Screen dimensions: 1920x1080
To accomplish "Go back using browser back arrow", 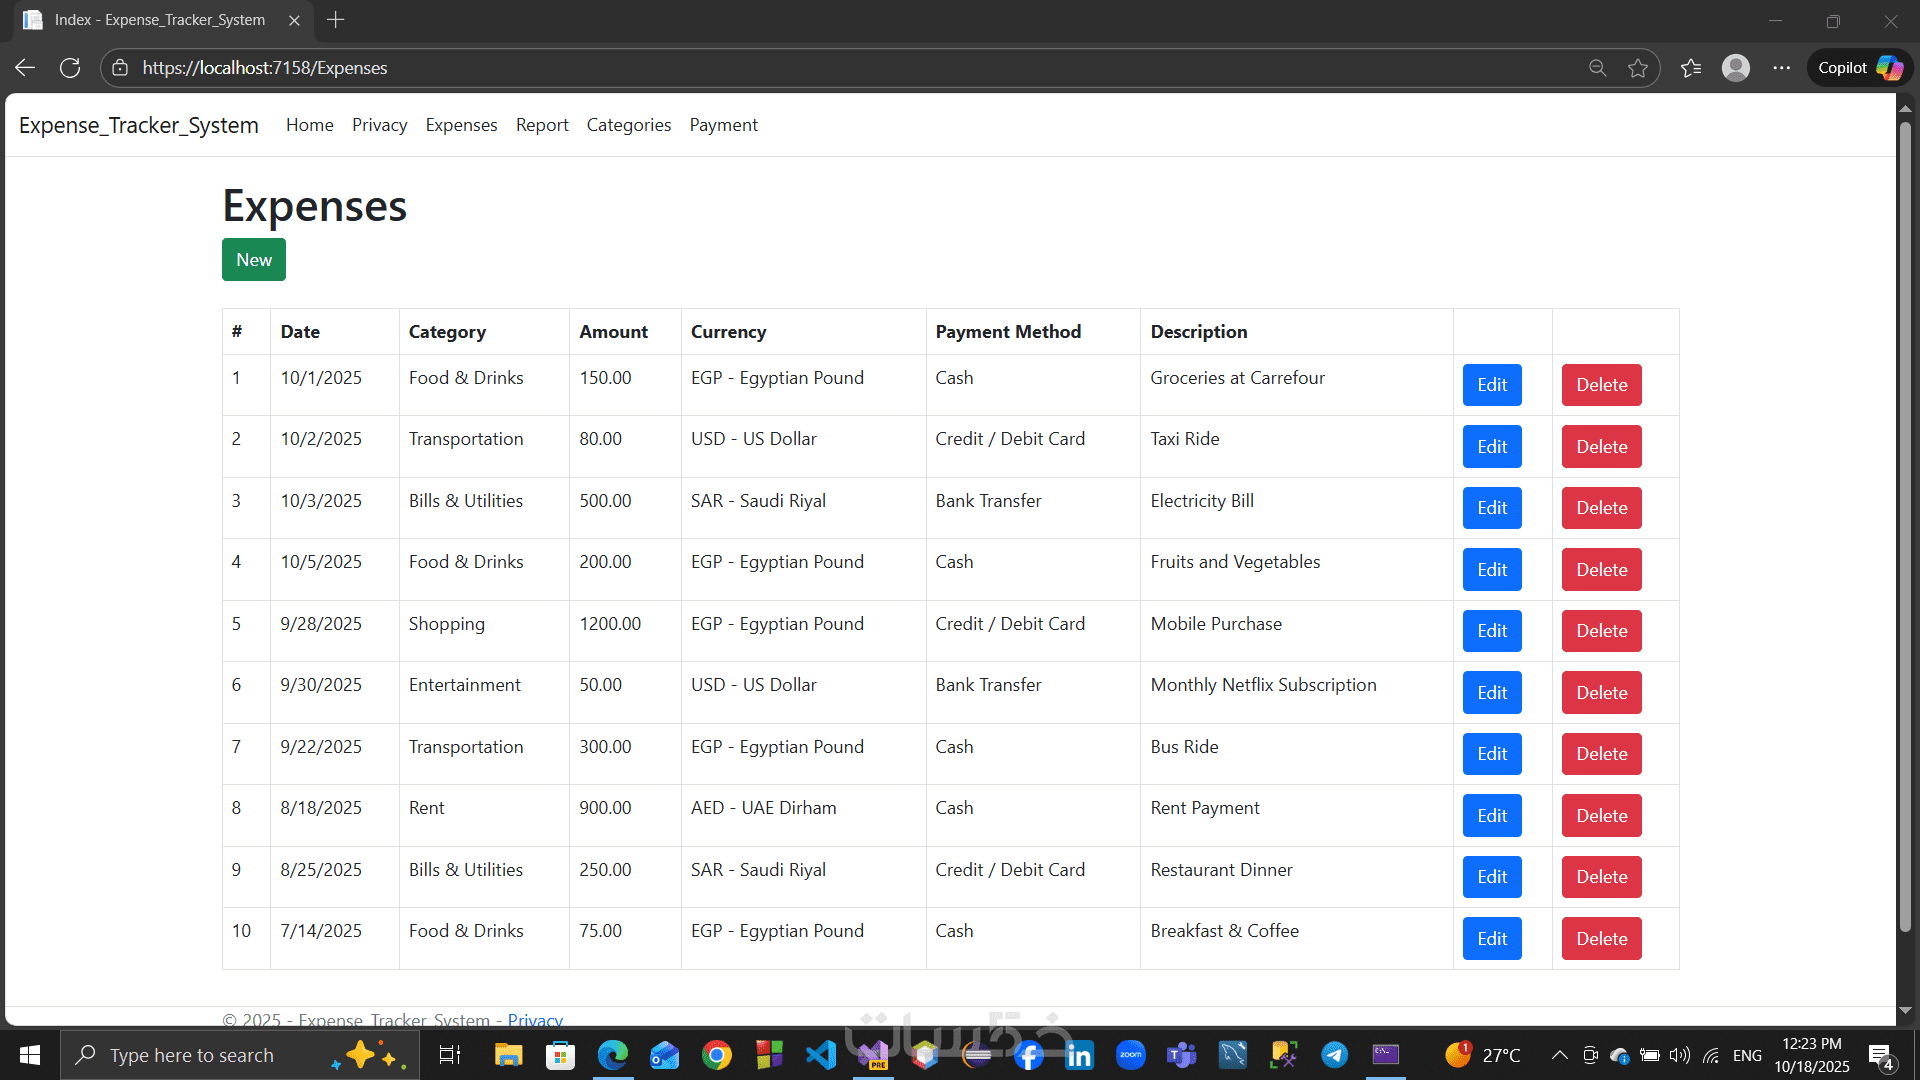I will [x=25, y=68].
